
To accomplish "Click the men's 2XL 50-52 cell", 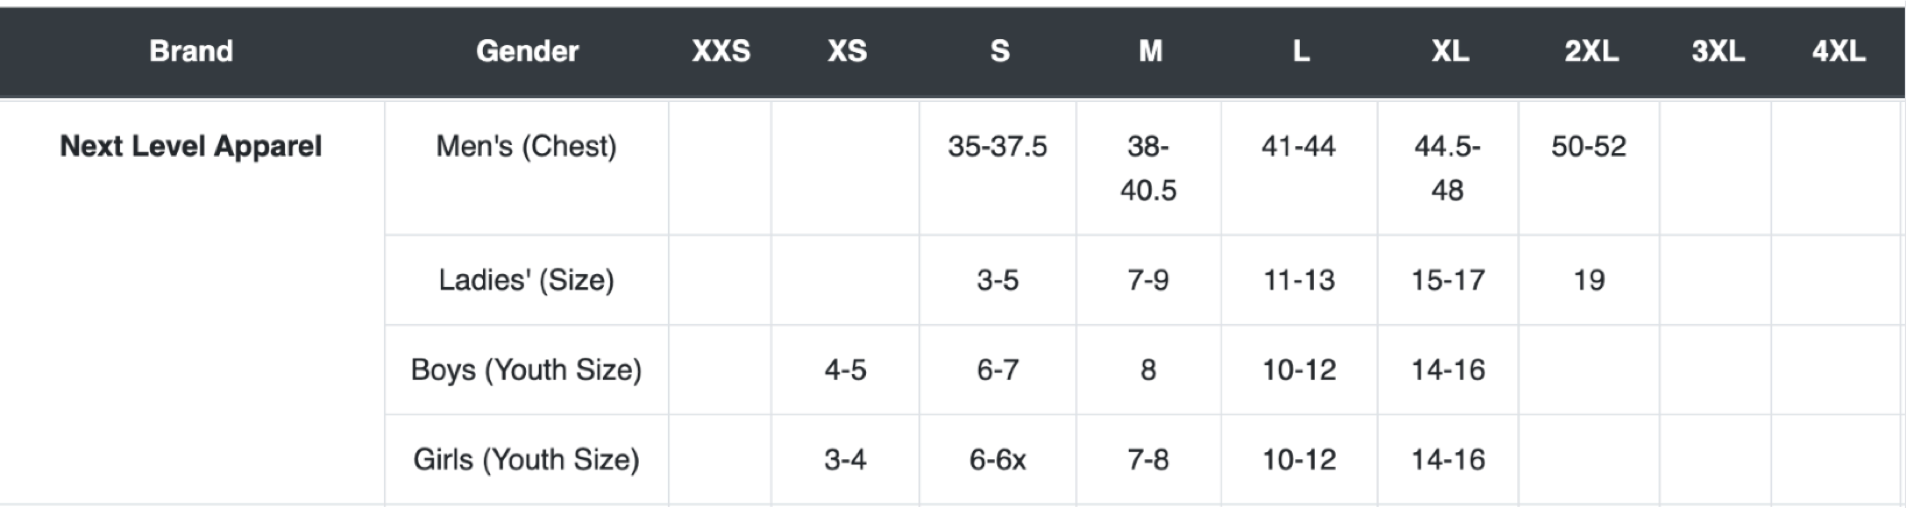I will click(1588, 146).
